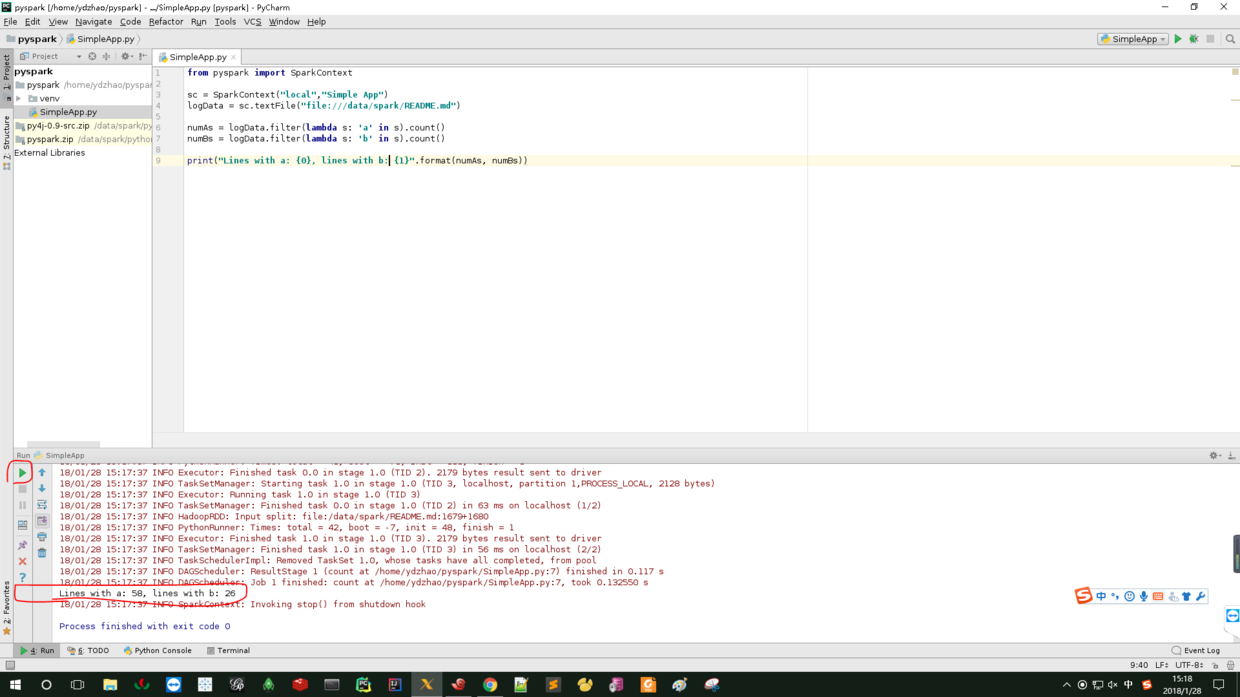Open the Refactor menu
The image size is (1240, 697).
pyautogui.click(x=166, y=22)
